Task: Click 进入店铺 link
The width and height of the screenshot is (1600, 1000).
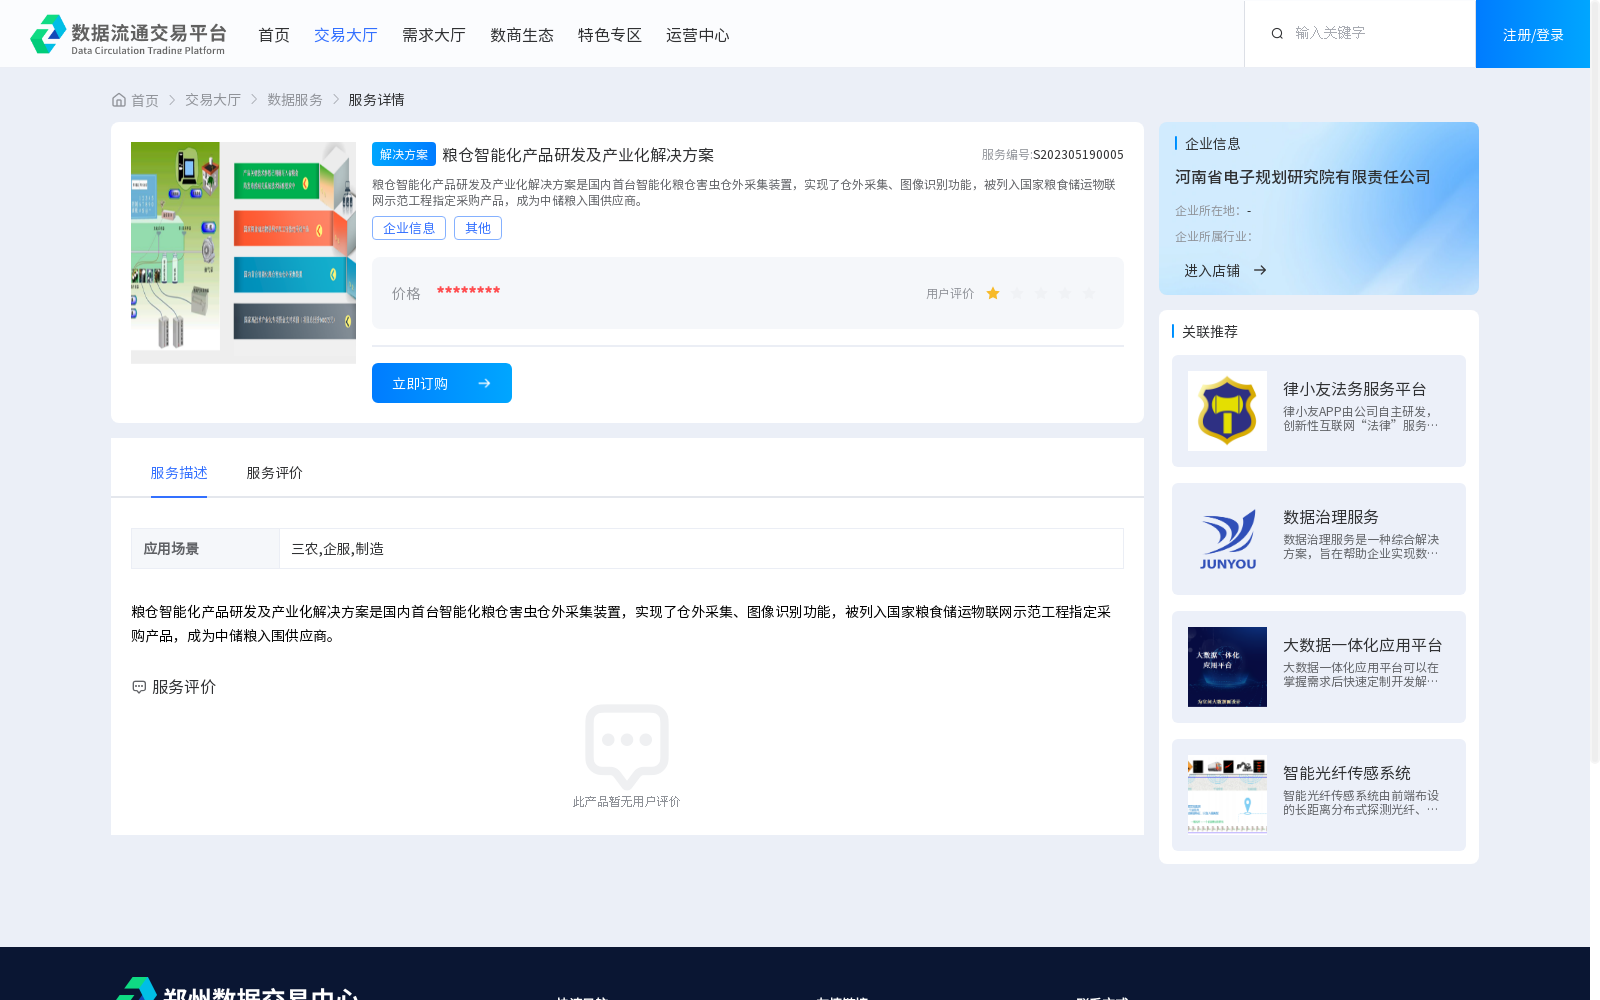Action: coord(1212,270)
